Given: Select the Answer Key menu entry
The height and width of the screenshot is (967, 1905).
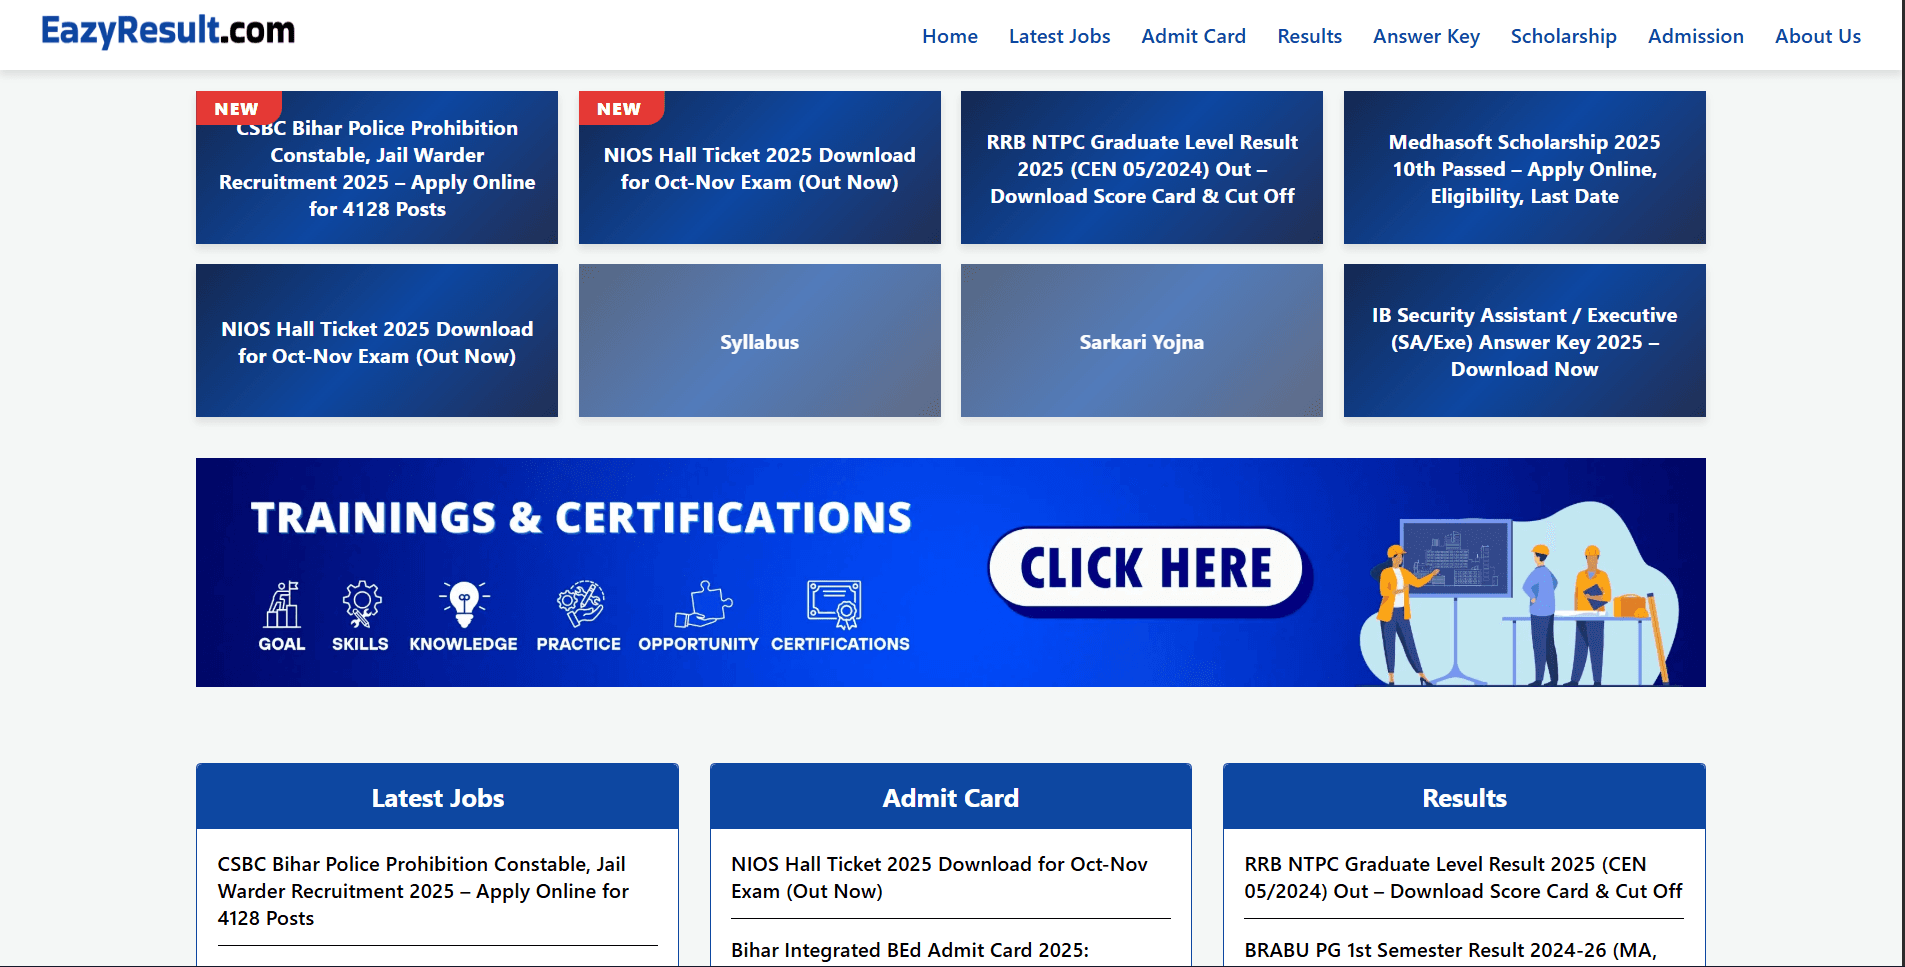Looking at the screenshot, I should [x=1426, y=36].
